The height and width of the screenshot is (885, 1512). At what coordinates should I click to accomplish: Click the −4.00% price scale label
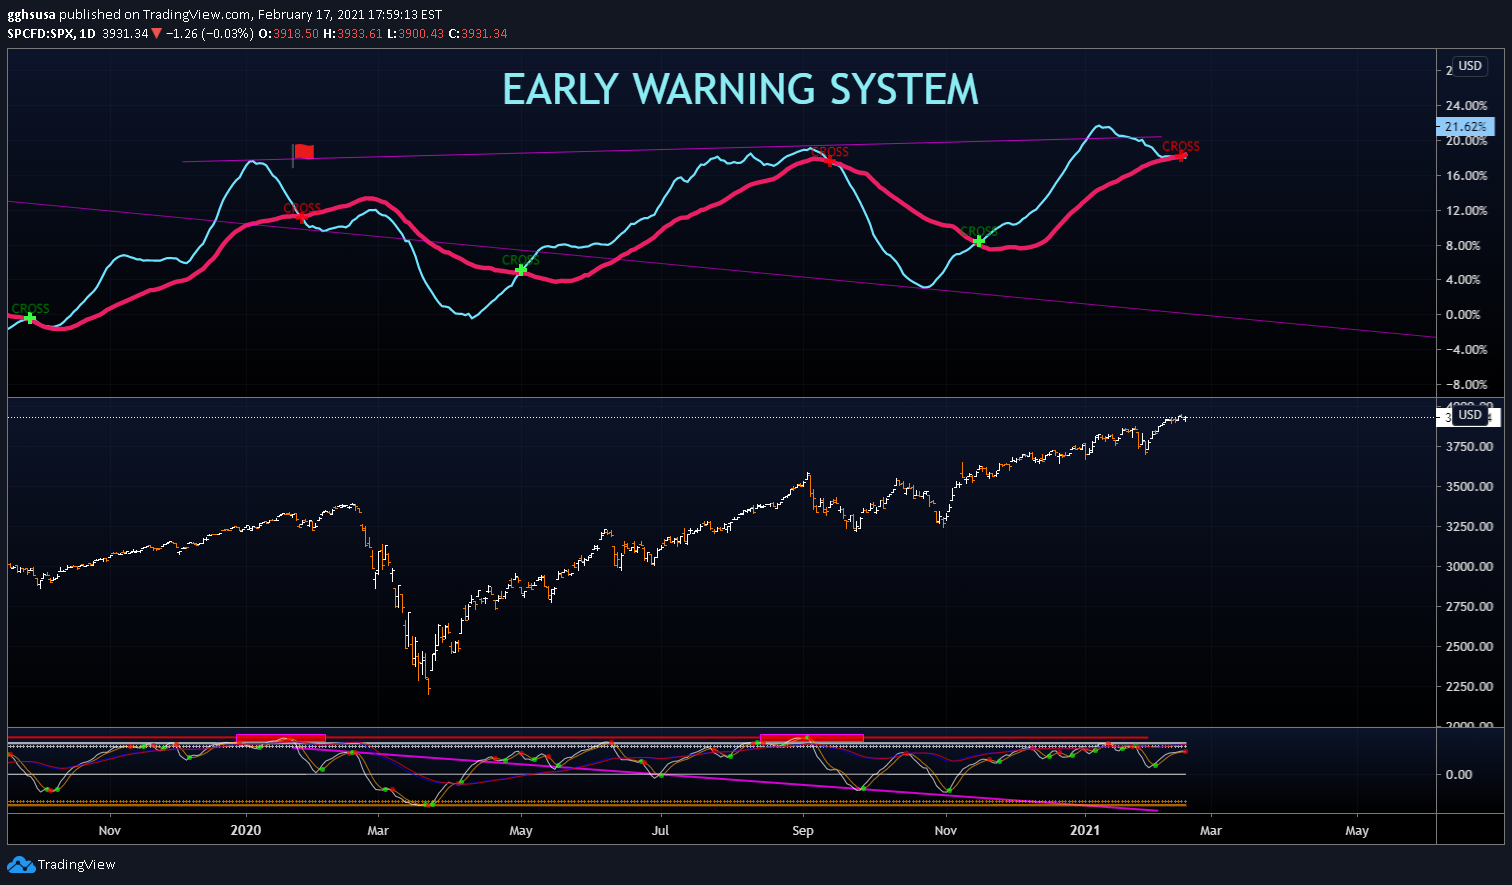[1466, 350]
